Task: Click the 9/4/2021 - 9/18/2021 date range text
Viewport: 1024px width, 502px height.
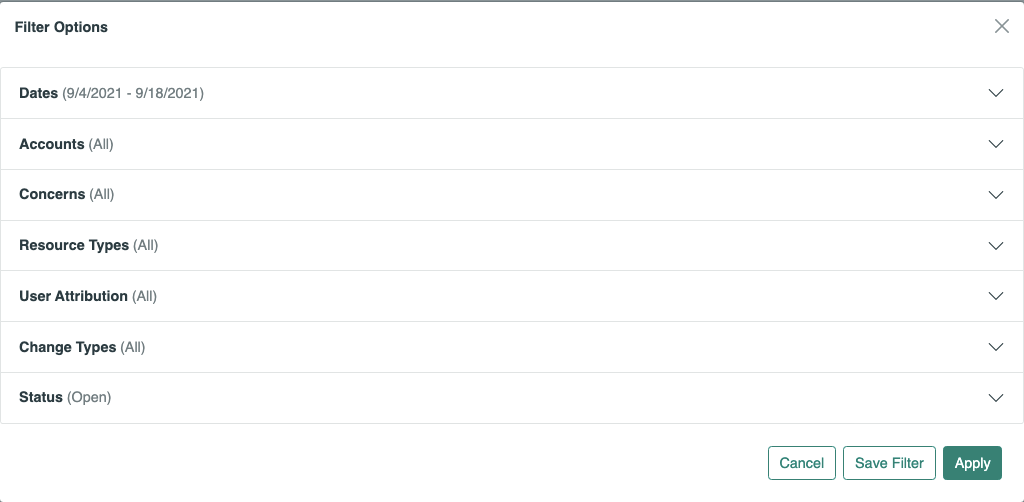Action: click(x=133, y=93)
